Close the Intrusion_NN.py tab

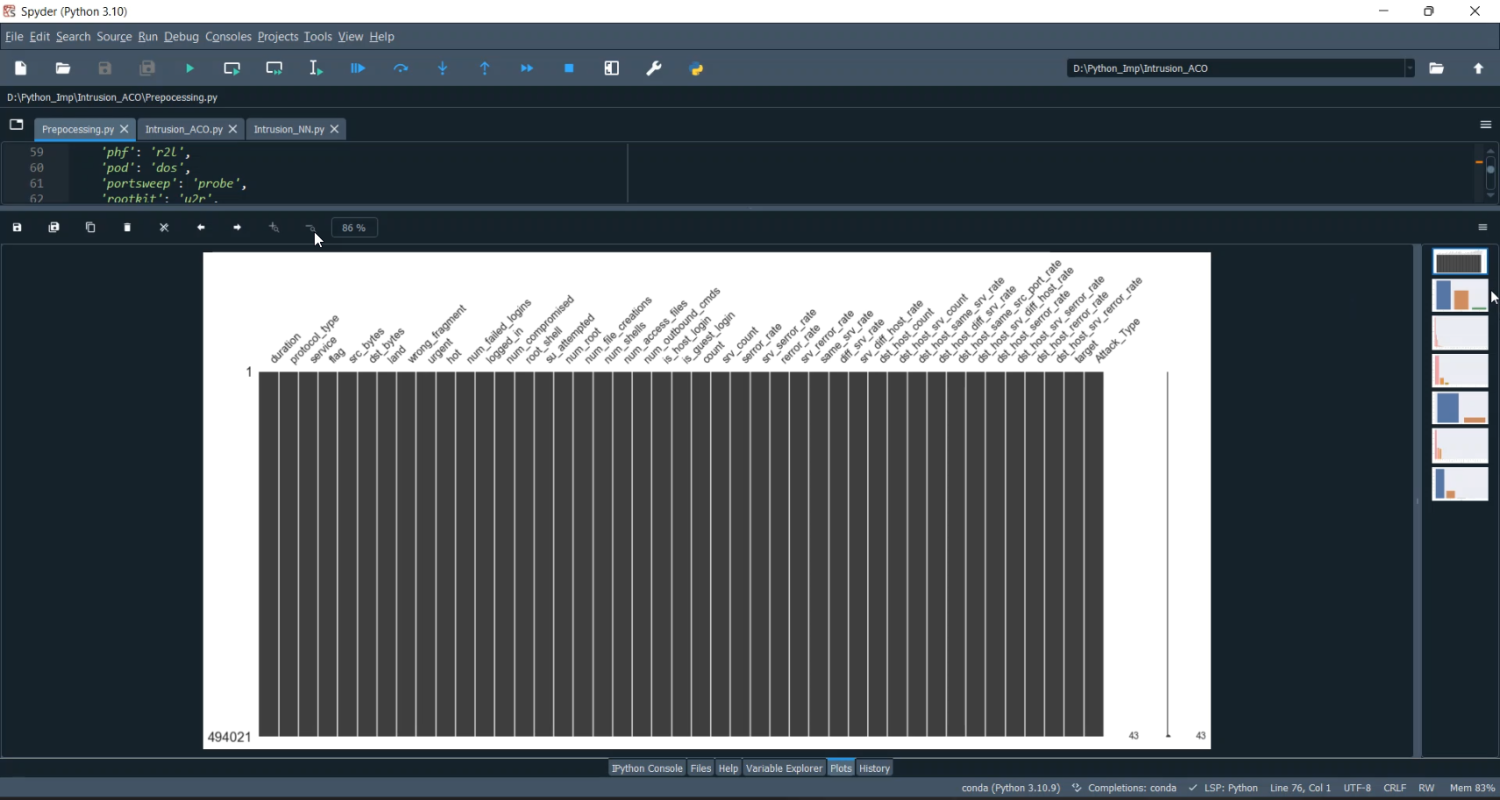tap(335, 130)
